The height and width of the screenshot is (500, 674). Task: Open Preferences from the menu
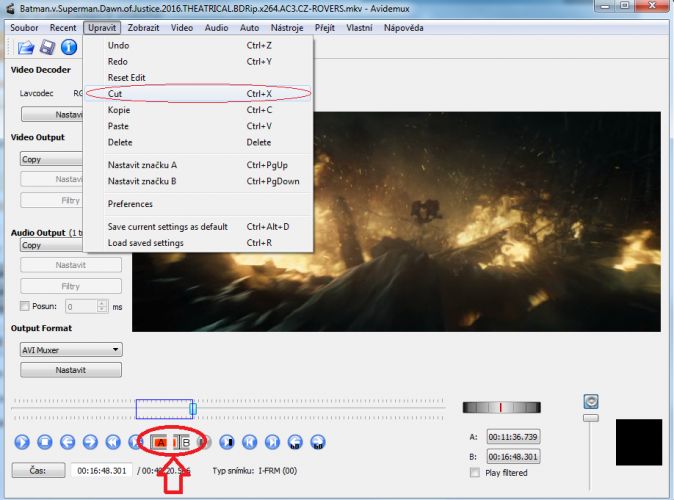click(x=198, y=204)
